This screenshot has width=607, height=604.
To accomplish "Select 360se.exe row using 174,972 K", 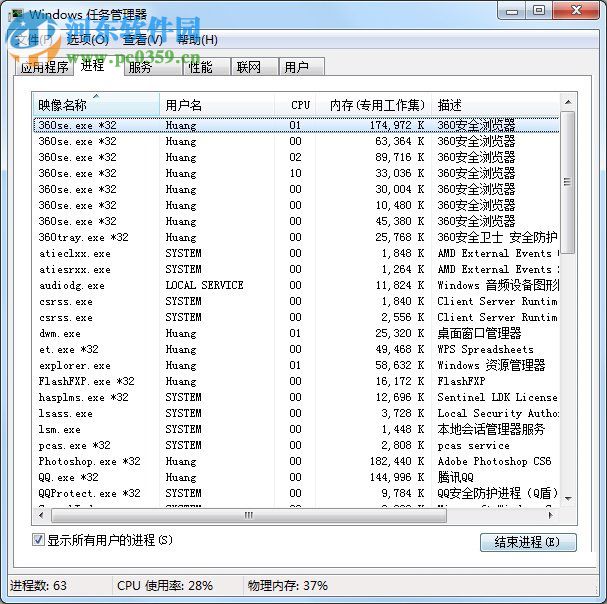I will coord(296,125).
